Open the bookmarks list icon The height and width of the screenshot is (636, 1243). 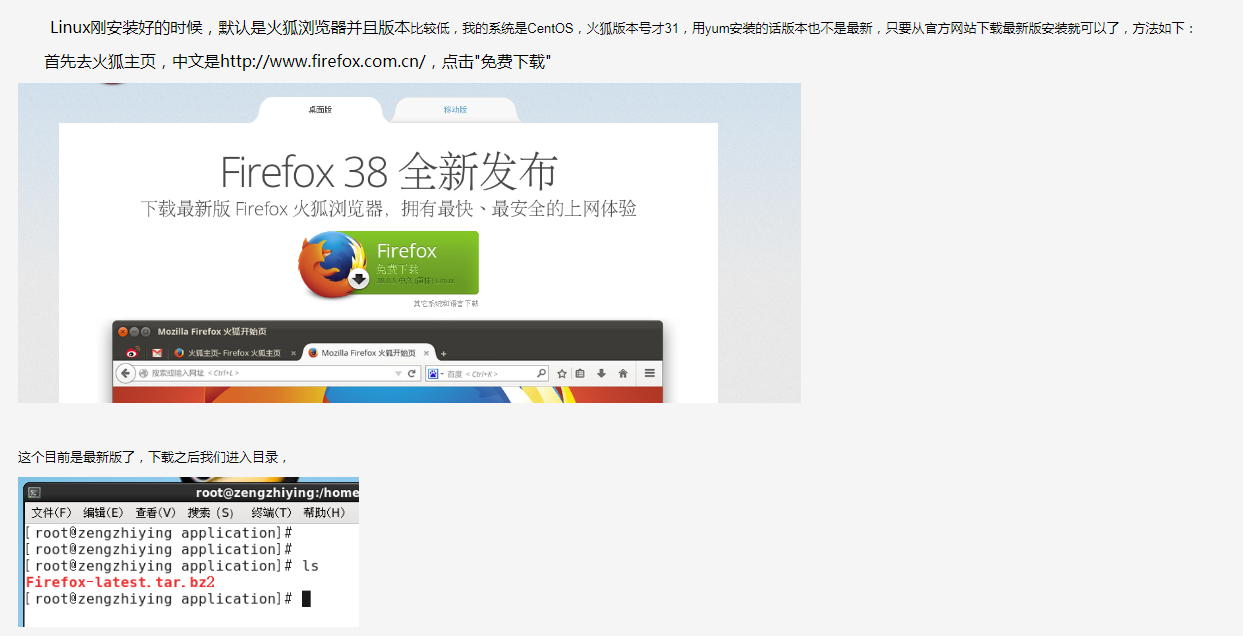point(580,374)
